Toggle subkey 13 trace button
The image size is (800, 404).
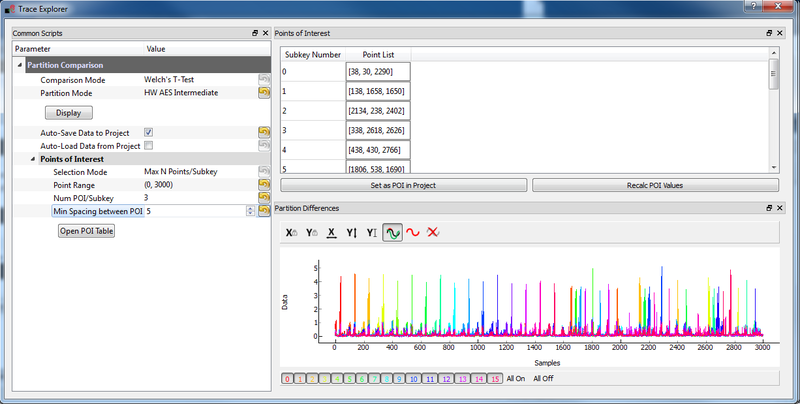(462, 379)
